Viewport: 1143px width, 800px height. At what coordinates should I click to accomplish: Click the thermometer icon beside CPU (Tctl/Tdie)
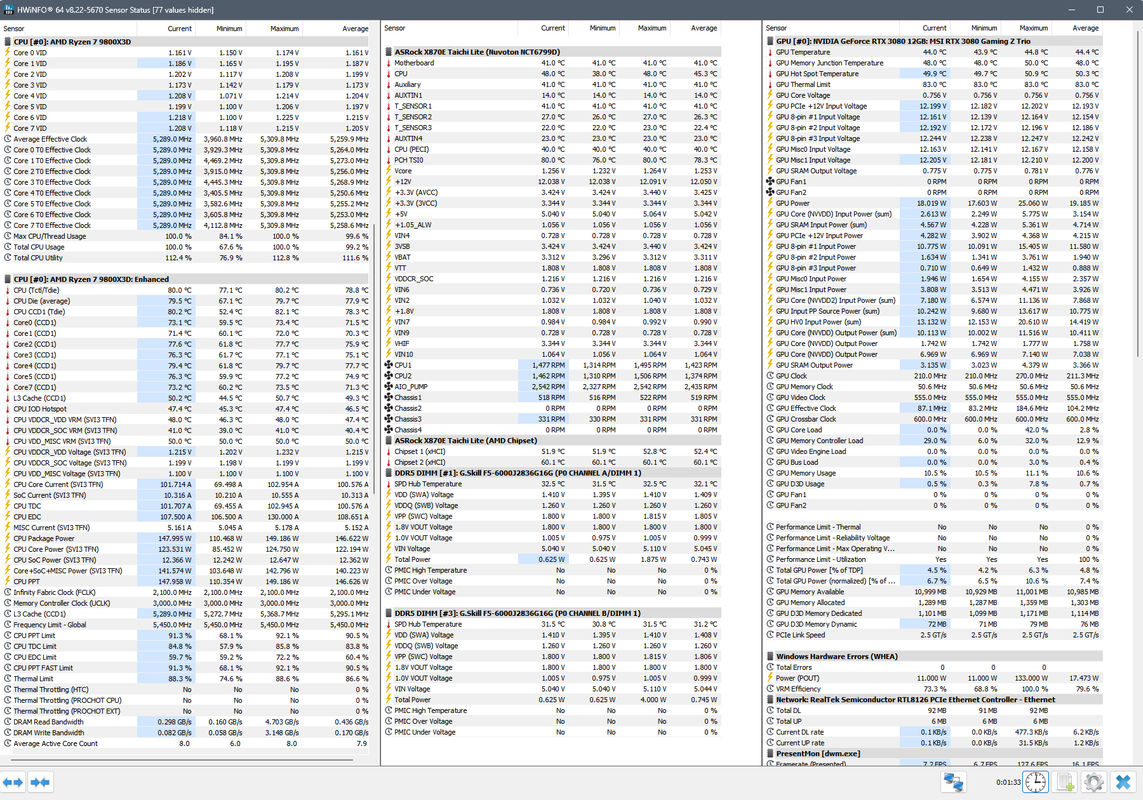point(8,290)
